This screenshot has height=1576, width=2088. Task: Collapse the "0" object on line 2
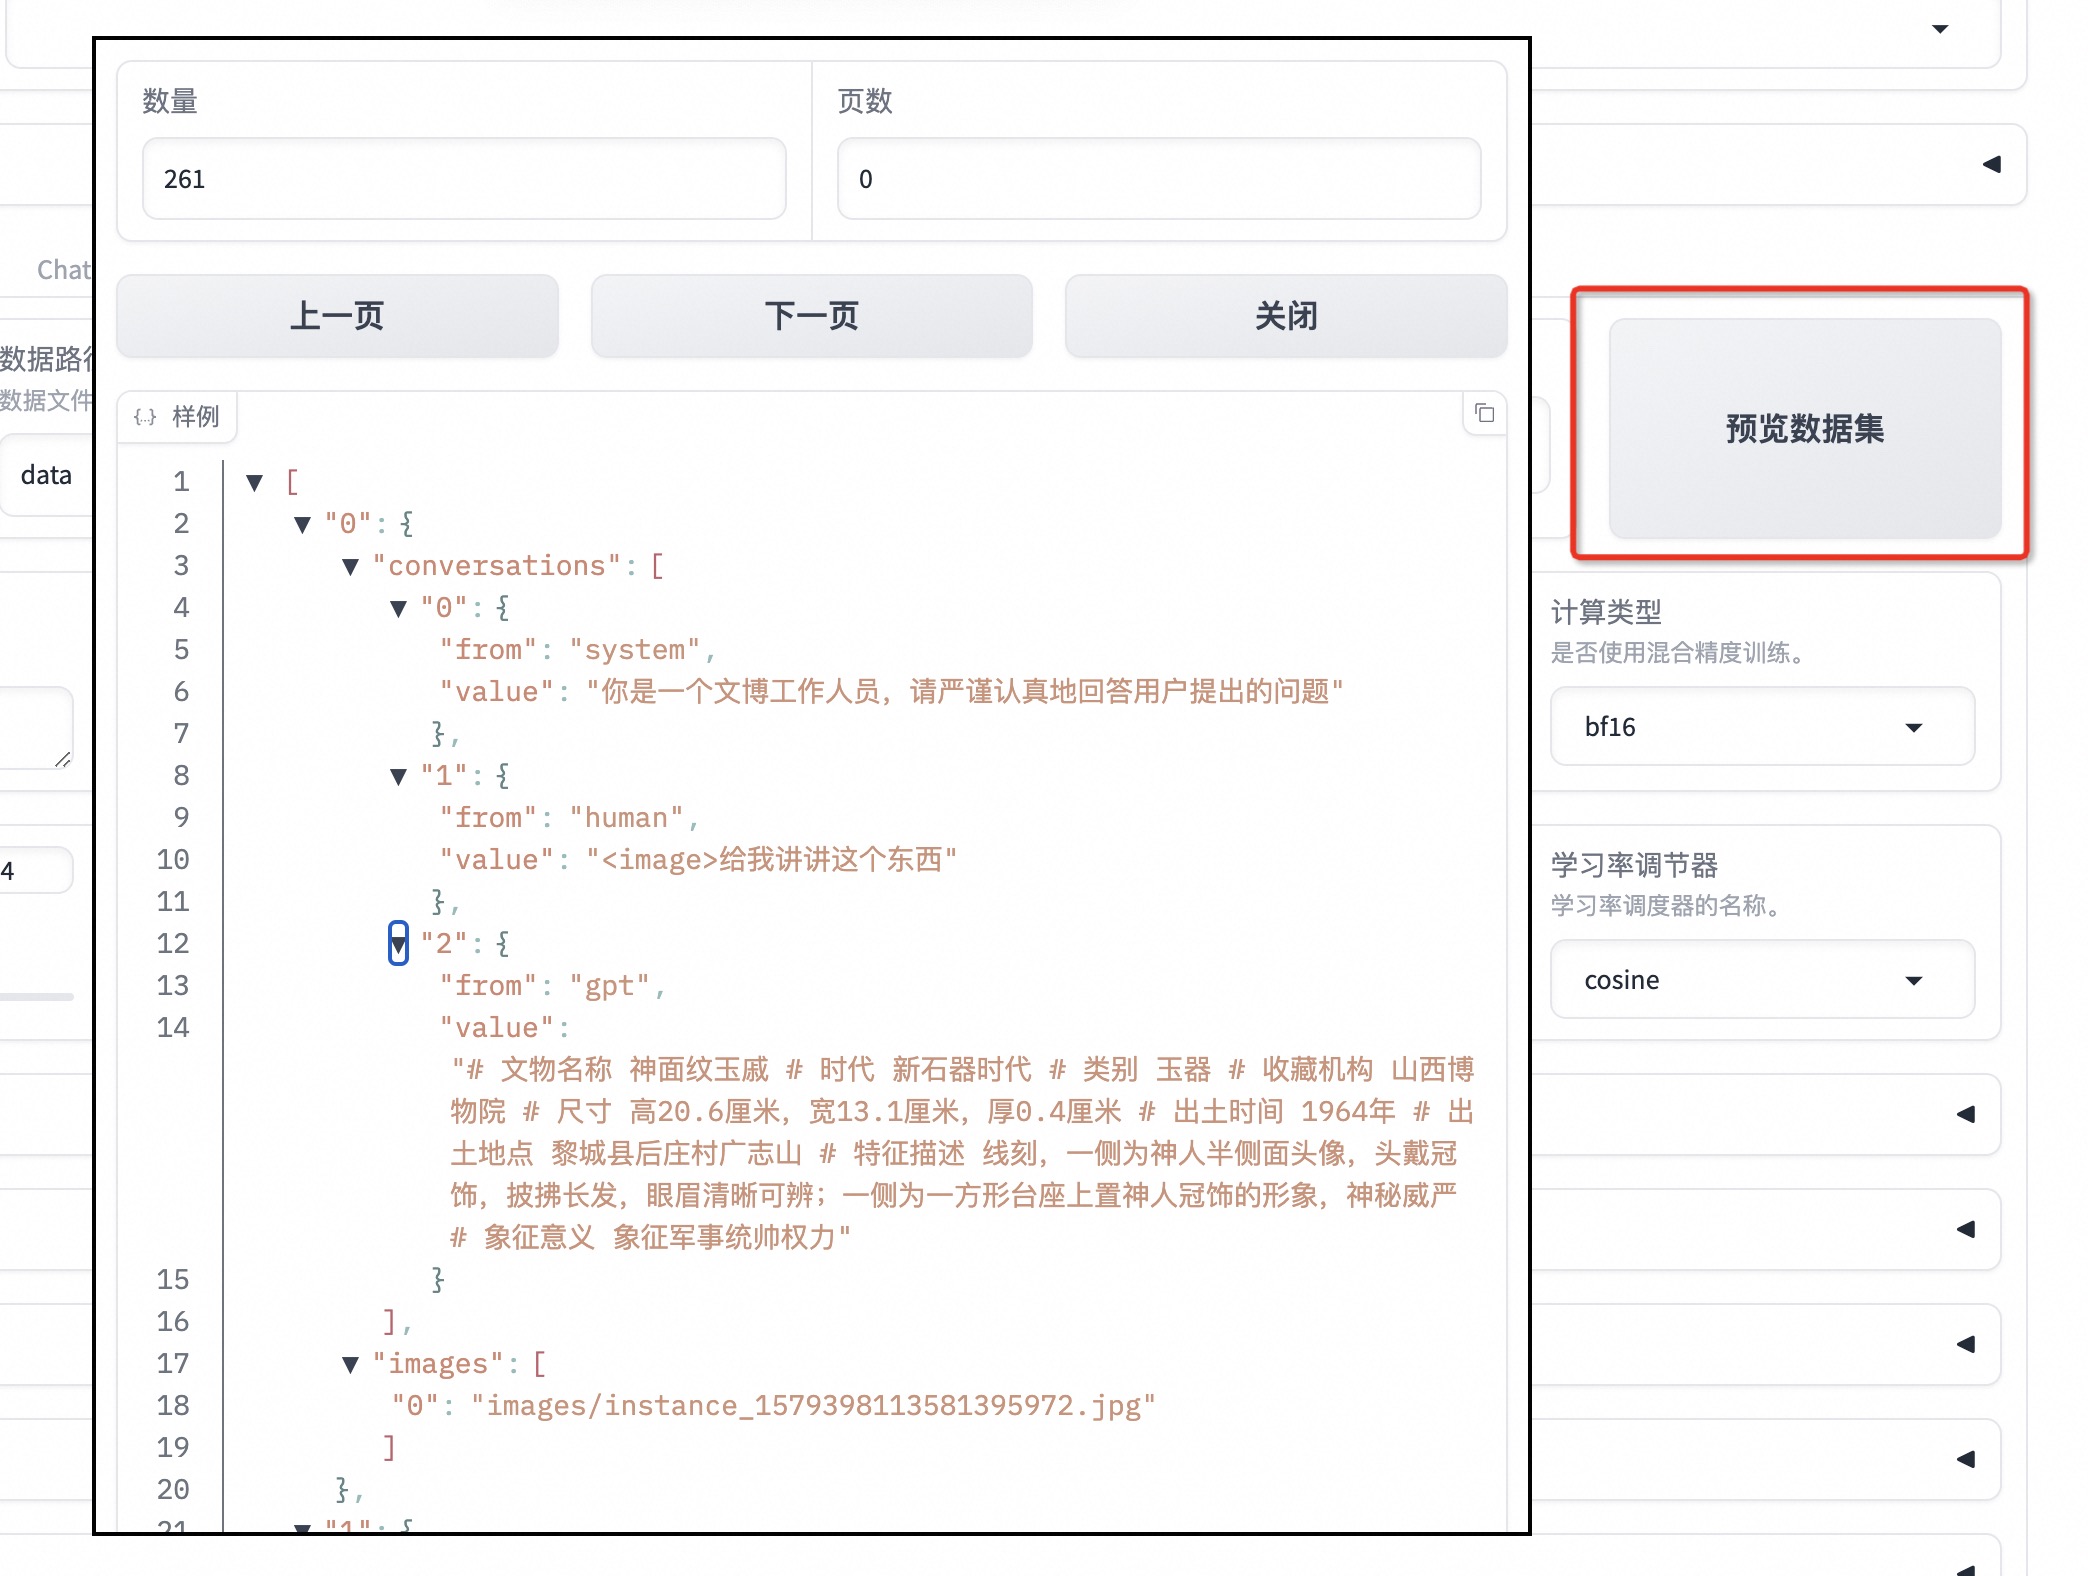(303, 525)
